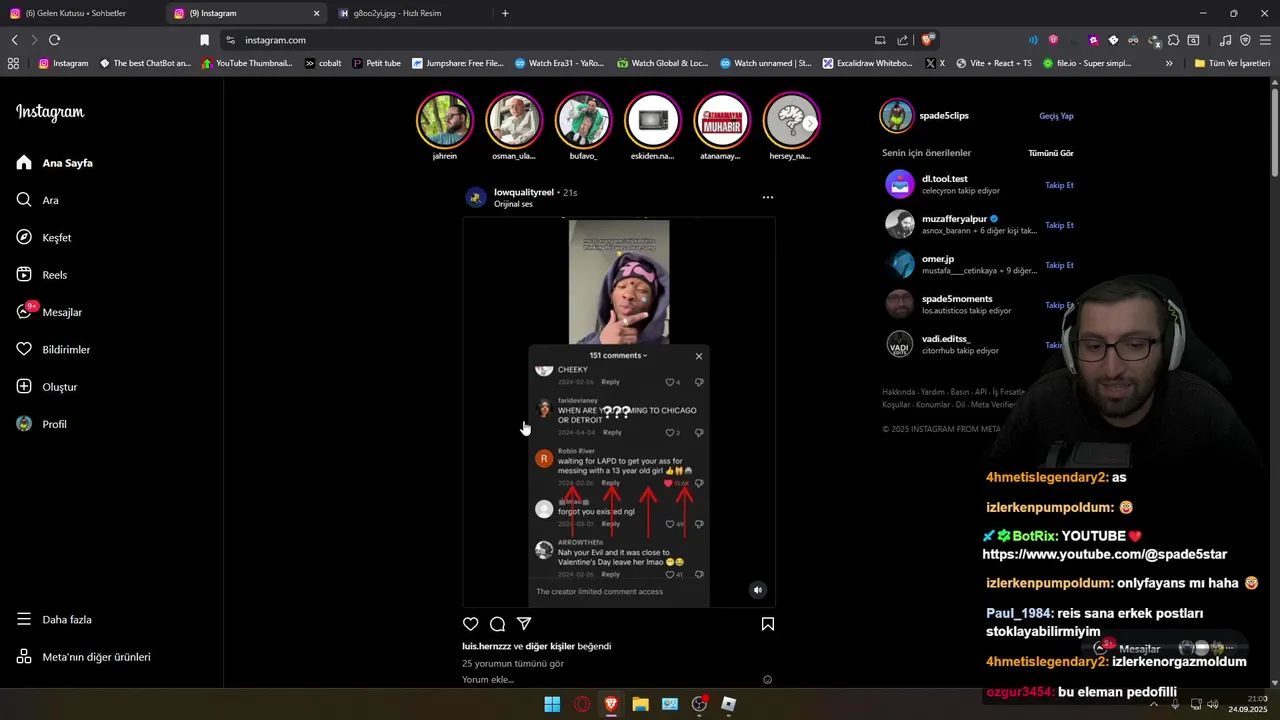Follow dl.tool.test with Takip Et
This screenshot has height=720, width=1280.
click(x=1059, y=185)
